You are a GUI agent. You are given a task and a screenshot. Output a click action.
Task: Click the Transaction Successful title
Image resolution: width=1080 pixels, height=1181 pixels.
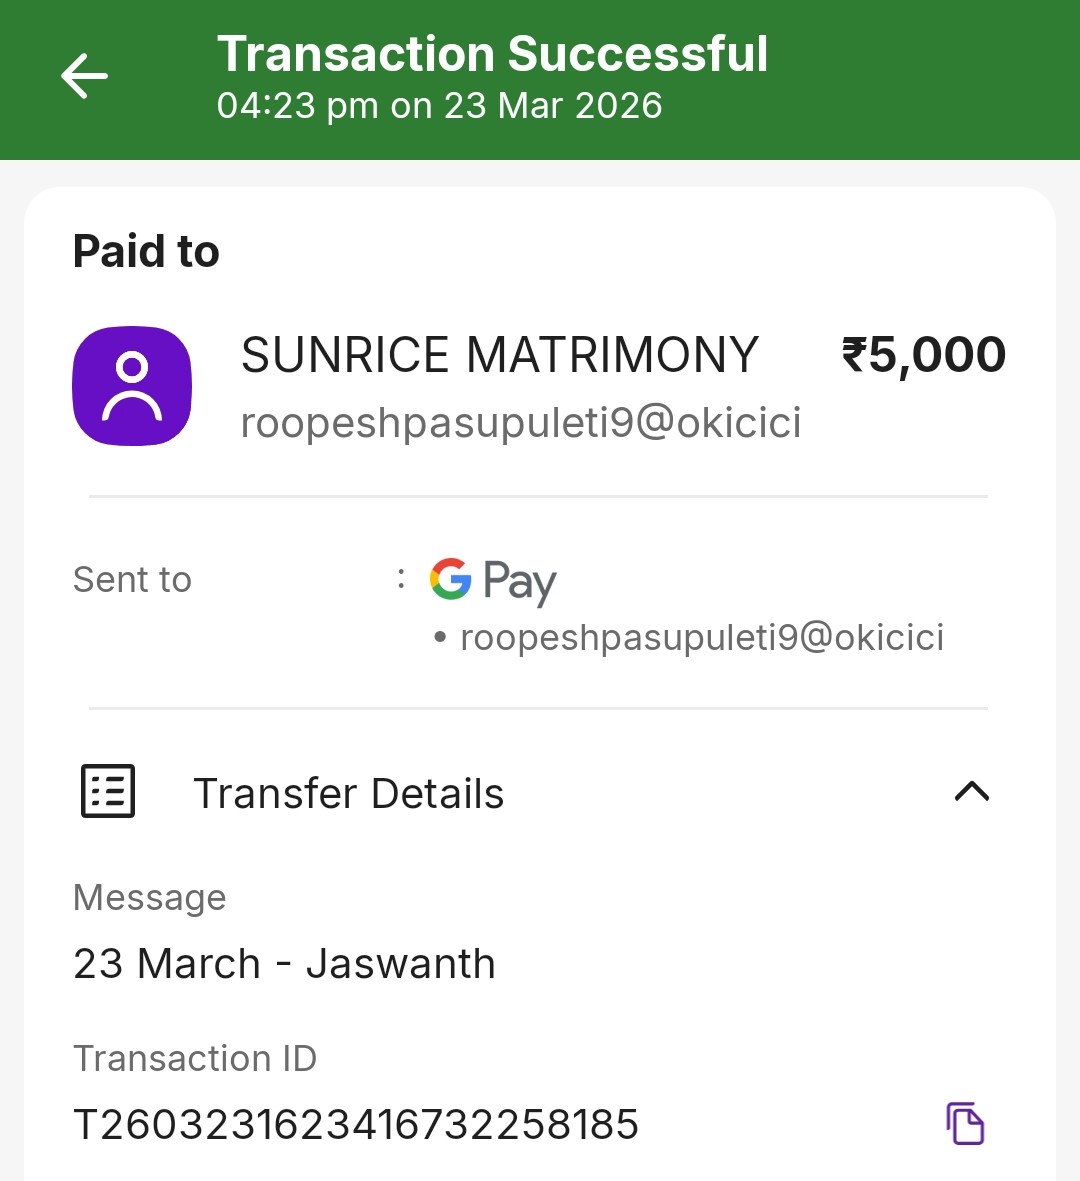(x=492, y=54)
